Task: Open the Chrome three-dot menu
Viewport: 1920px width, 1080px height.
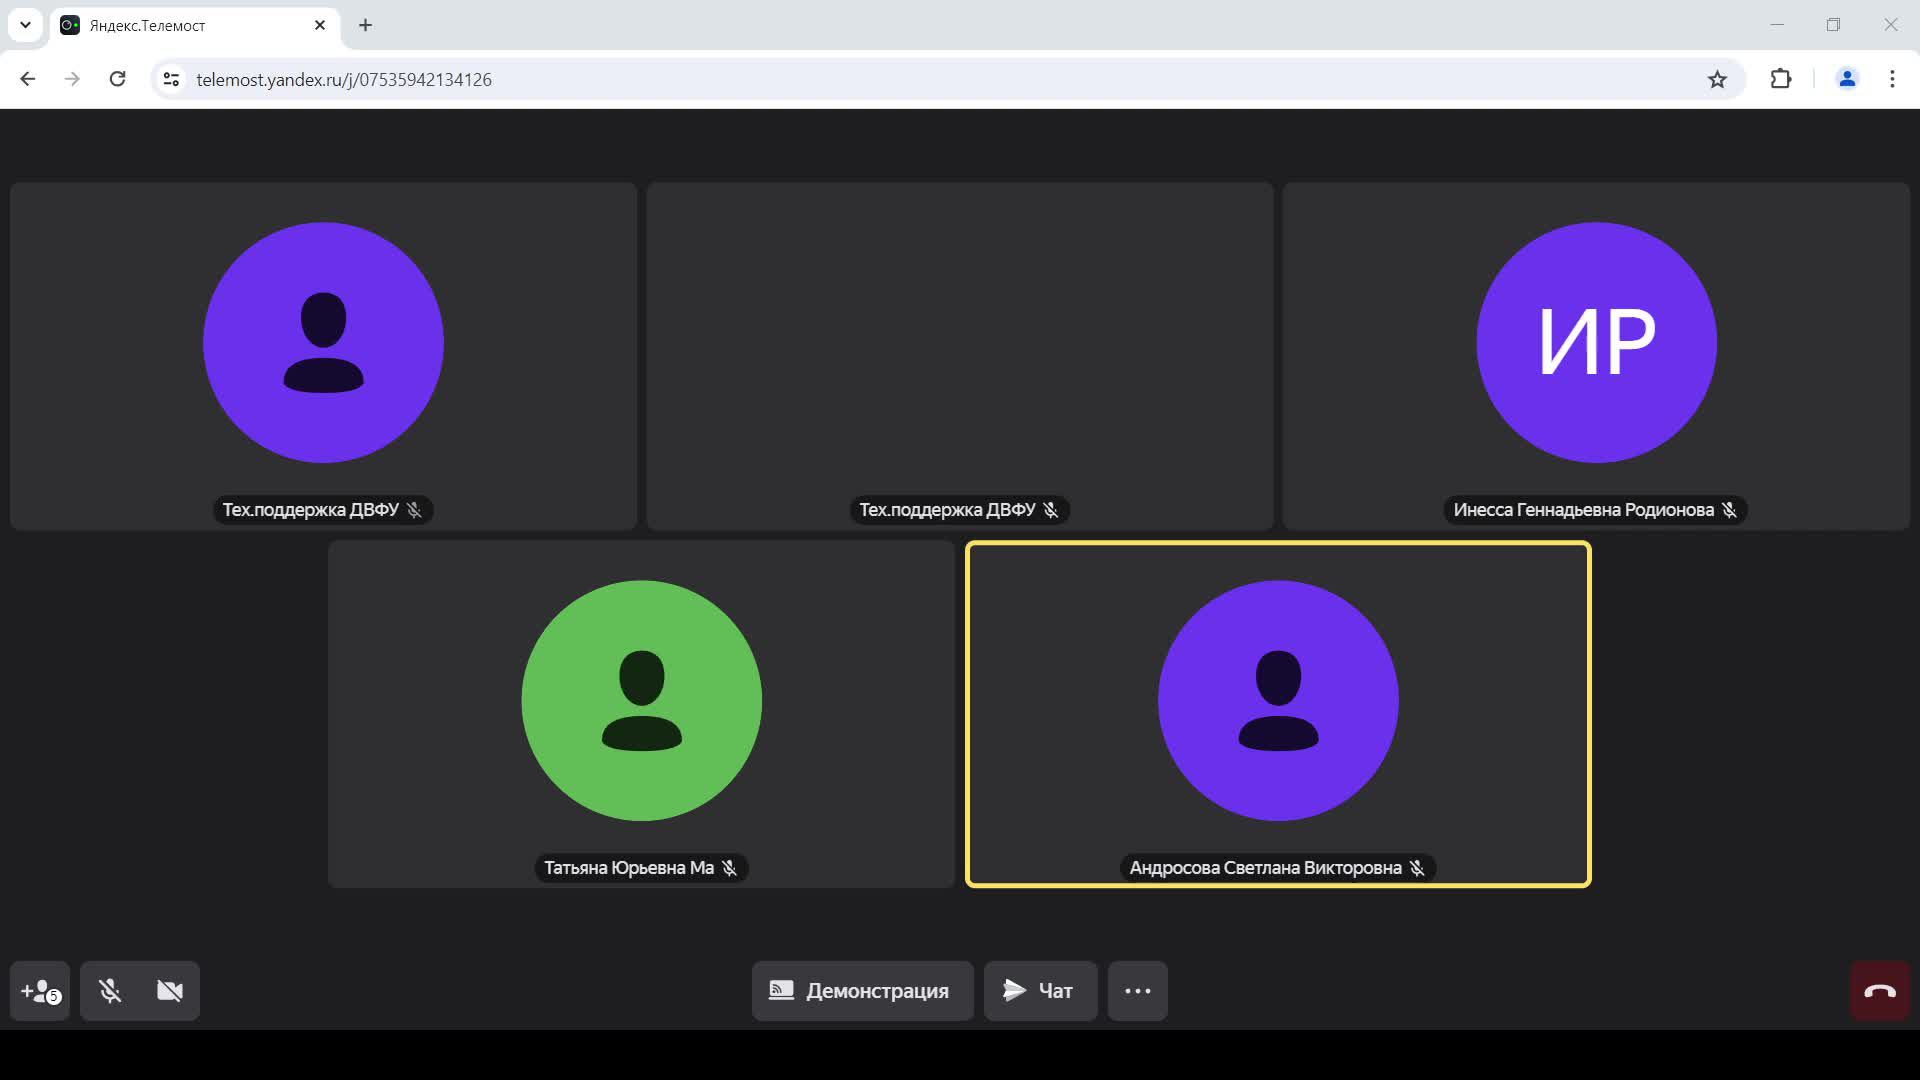Action: coord(1892,79)
